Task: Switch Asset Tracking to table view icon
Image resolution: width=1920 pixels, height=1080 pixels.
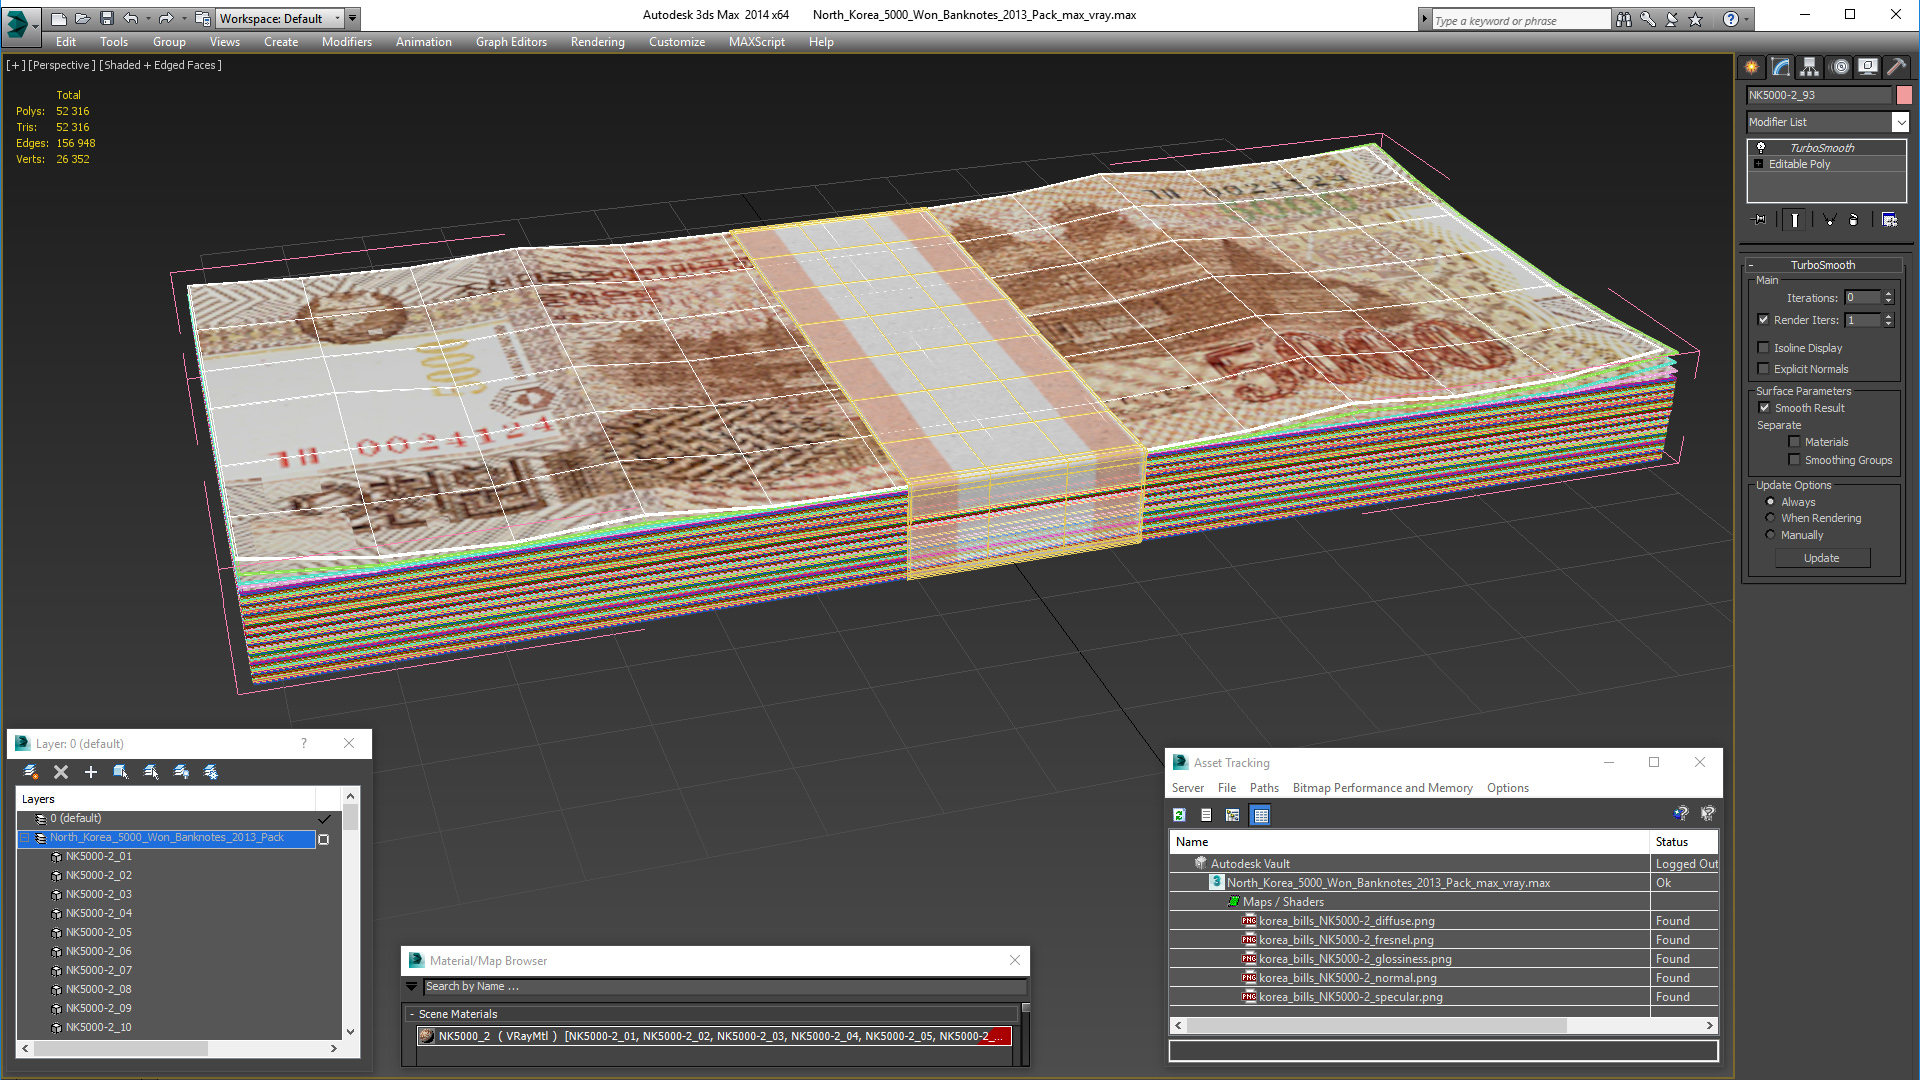Action: tap(1261, 815)
